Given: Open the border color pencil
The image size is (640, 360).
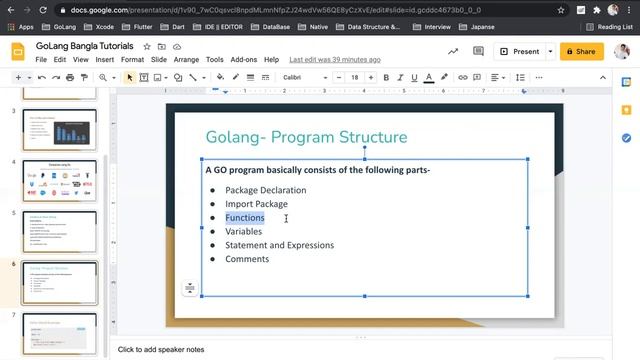Looking at the screenshot, I should click(236, 77).
